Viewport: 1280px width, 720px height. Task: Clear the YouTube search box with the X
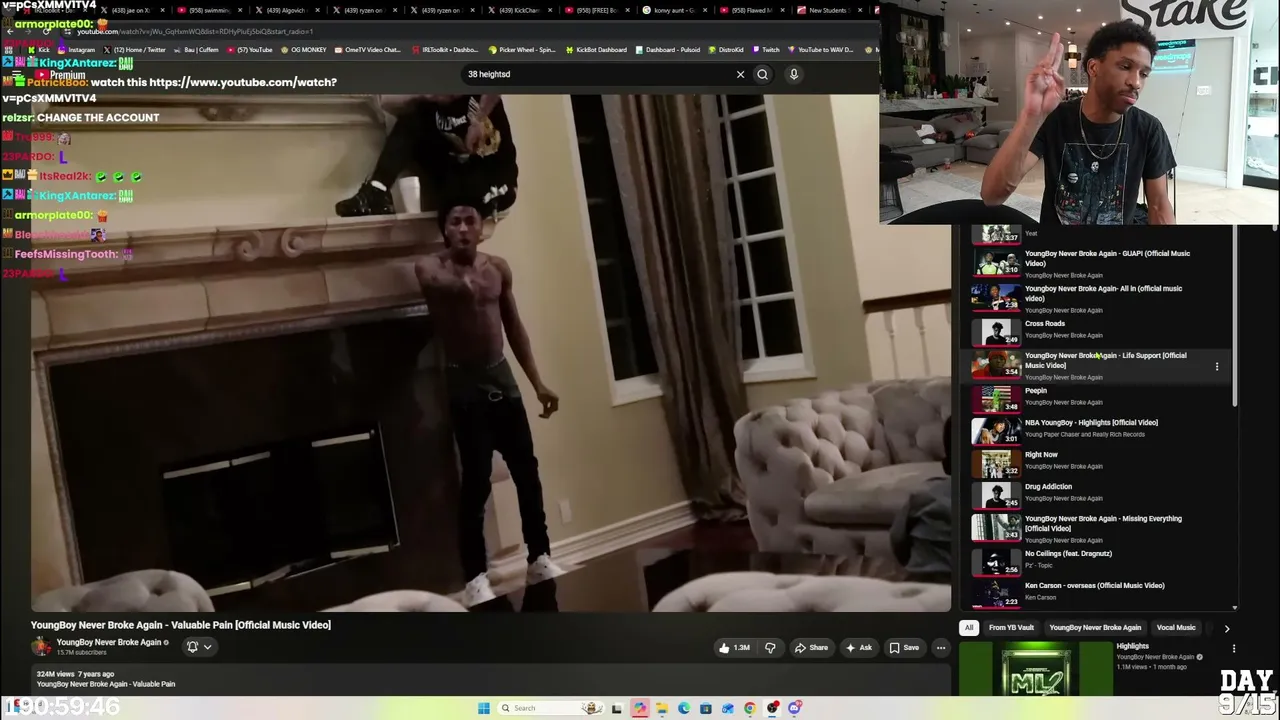(740, 74)
